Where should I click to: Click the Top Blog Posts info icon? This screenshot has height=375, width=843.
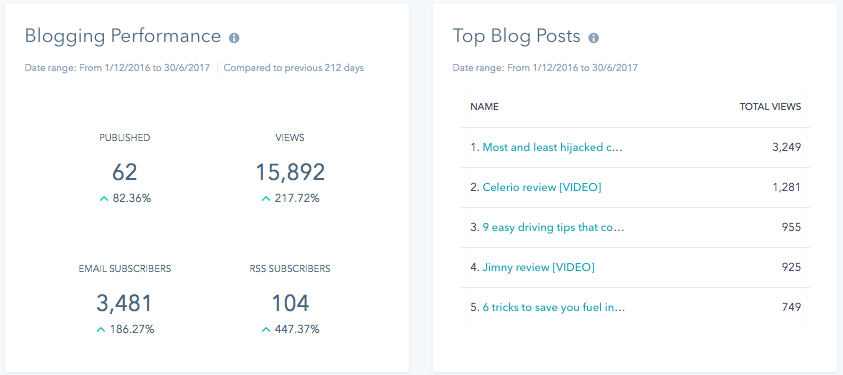[x=594, y=38]
